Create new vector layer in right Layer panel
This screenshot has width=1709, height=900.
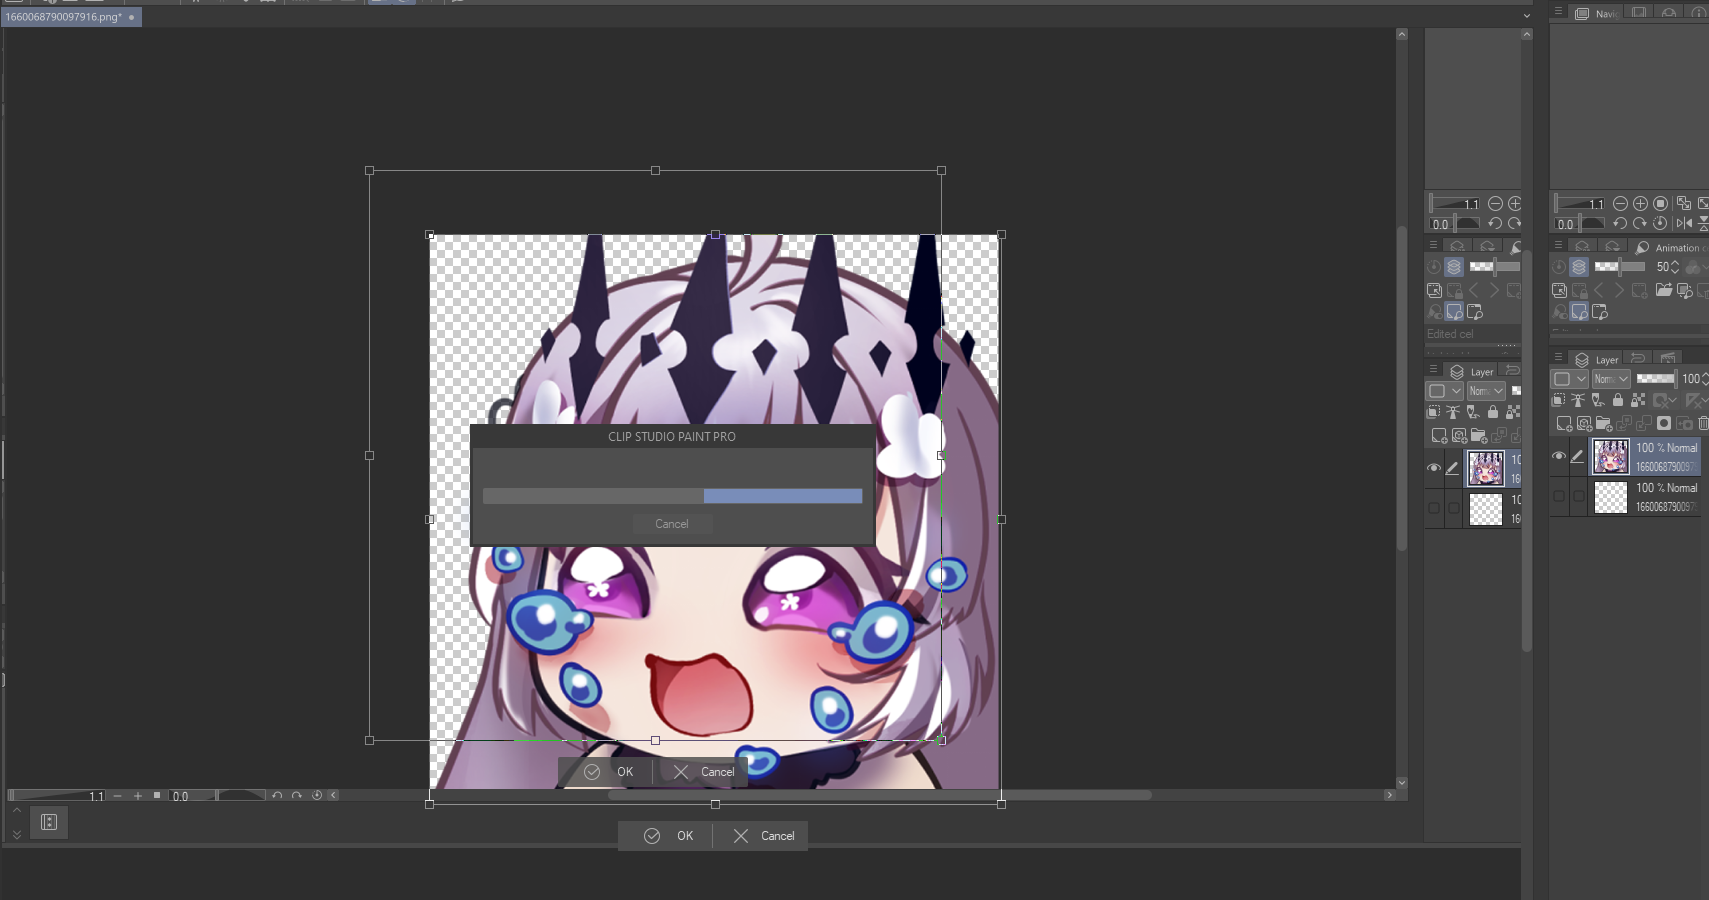pyautogui.click(x=1584, y=424)
